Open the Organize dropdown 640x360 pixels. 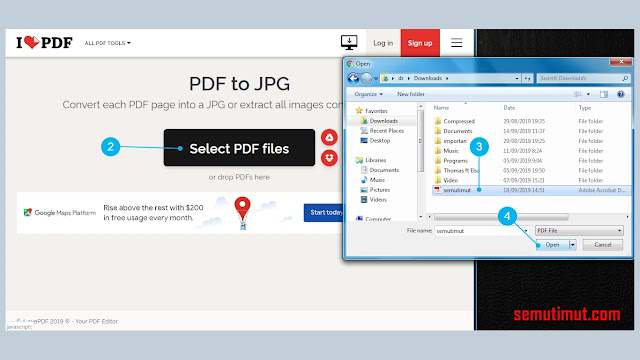click(x=369, y=94)
